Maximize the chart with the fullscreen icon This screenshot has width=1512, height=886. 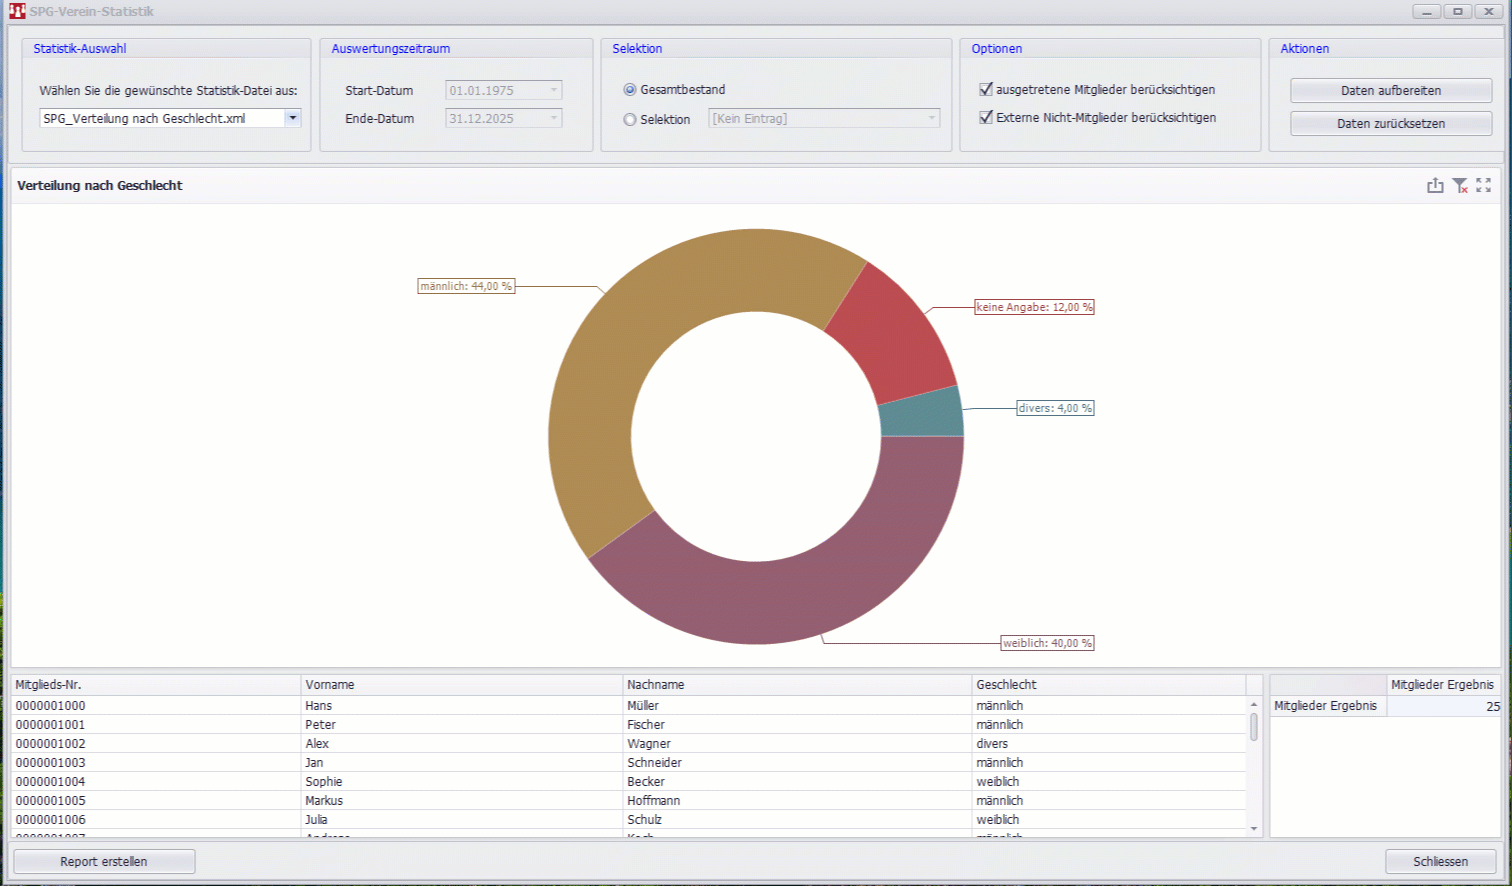(x=1483, y=185)
